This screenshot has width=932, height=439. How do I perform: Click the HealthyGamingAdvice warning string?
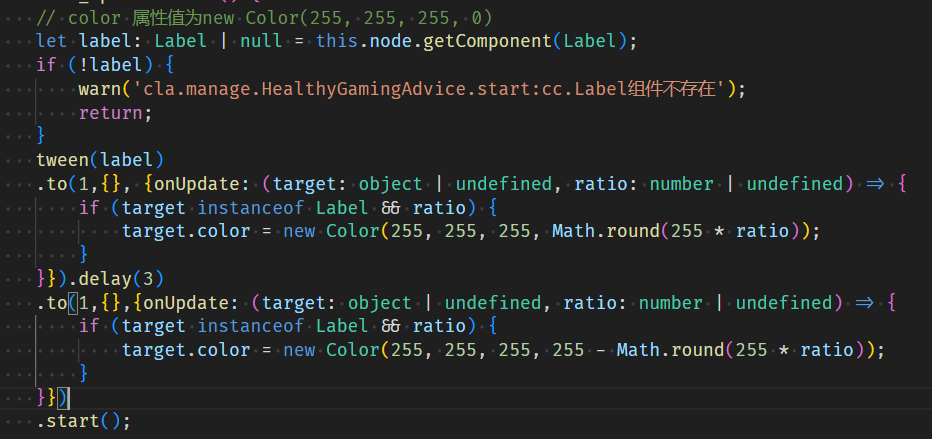click(x=430, y=89)
